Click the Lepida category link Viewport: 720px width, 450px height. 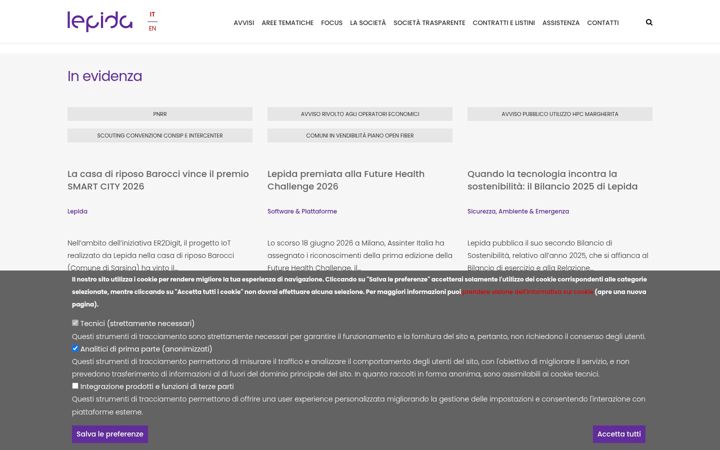[x=77, y=211]
